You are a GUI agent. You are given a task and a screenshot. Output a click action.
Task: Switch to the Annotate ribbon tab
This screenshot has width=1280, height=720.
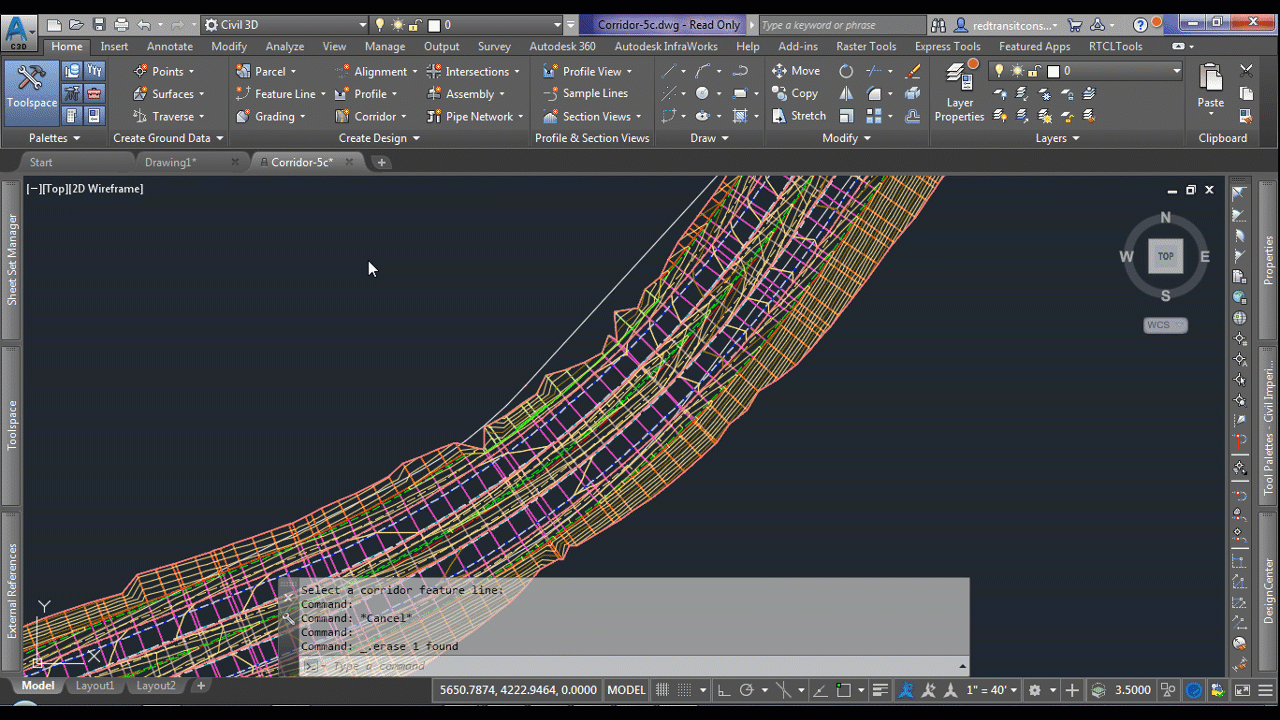pyautogui.click(x=170, y=46)
